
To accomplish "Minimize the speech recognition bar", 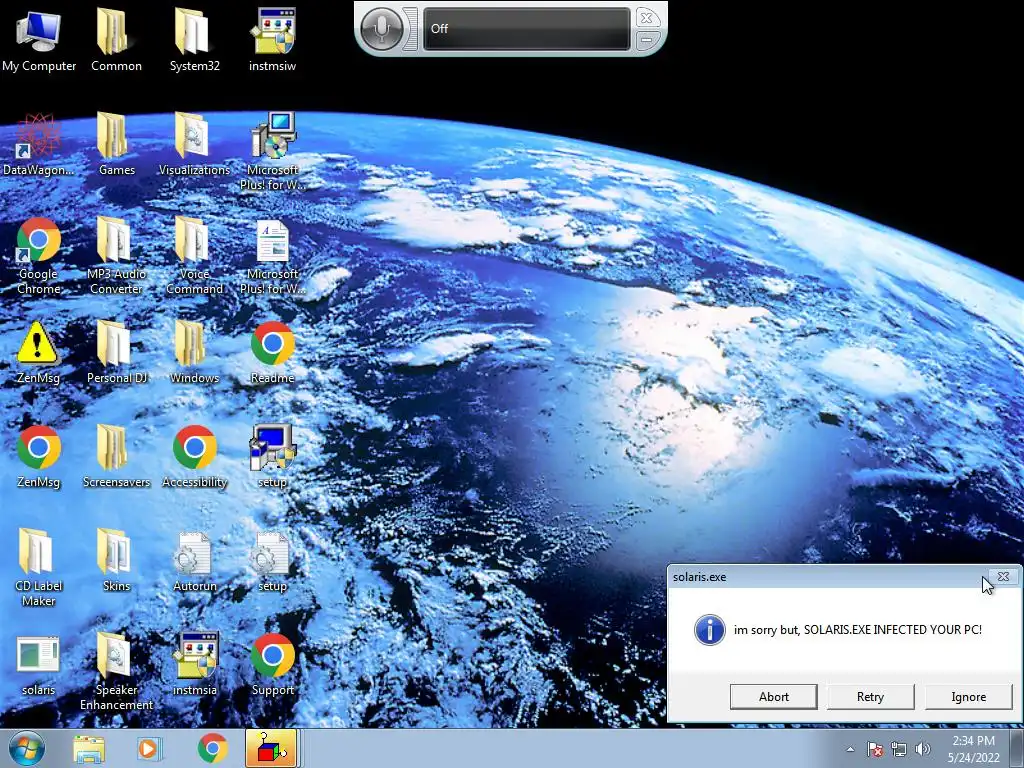I will coord(647,40).
